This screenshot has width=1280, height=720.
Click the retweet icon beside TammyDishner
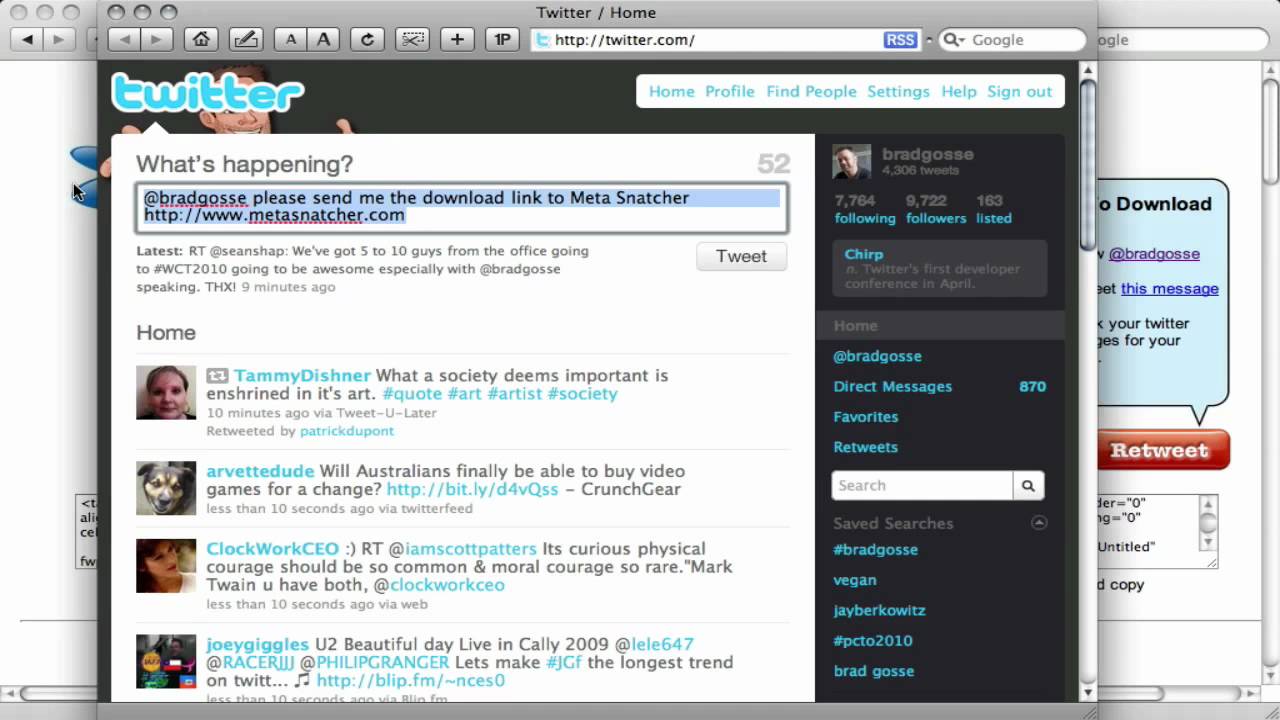point(217,376)
